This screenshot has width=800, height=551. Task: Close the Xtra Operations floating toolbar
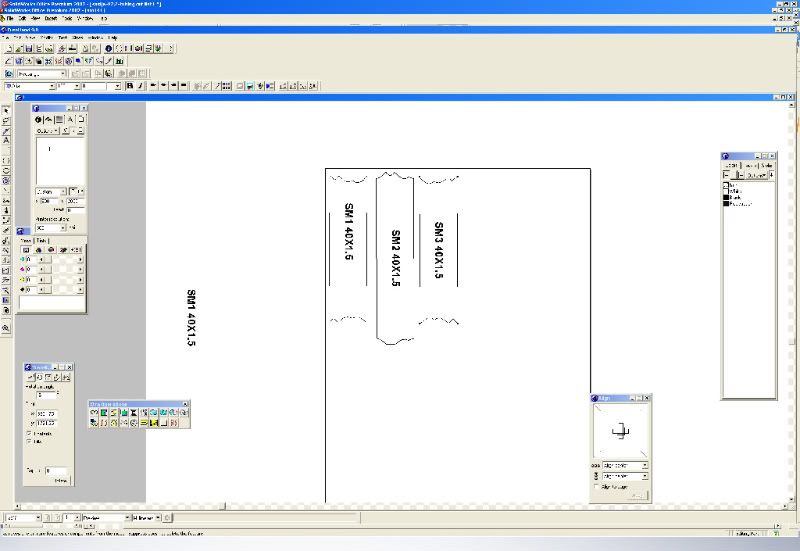click(185, 404)
